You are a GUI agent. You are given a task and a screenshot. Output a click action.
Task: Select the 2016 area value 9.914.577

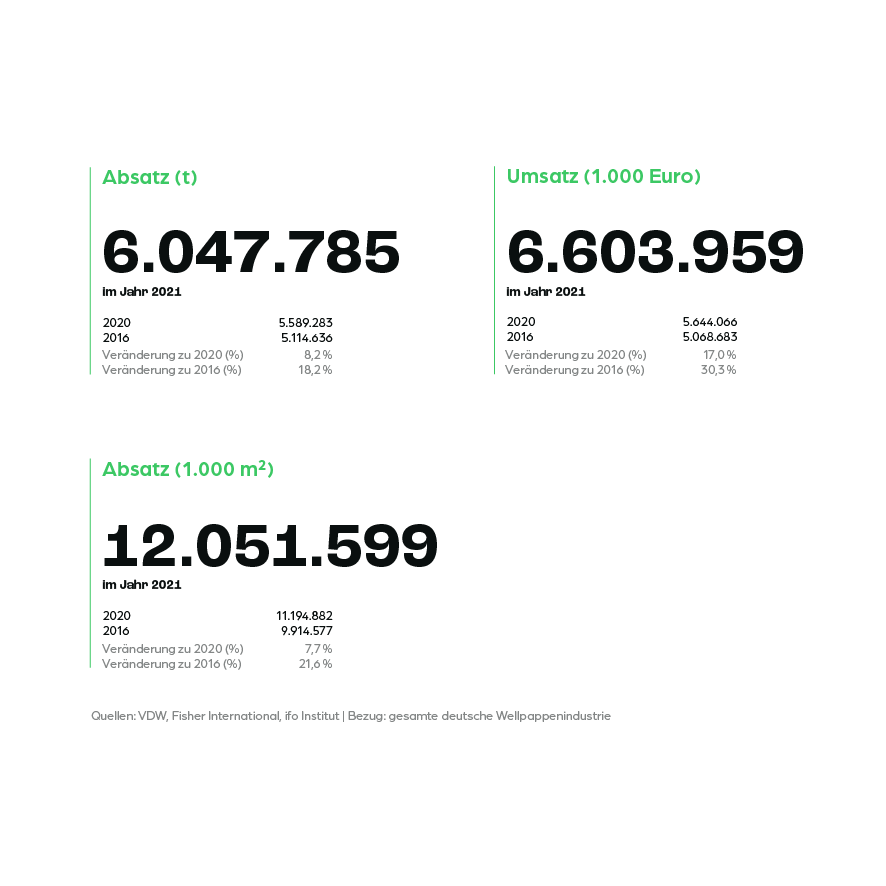point(307,631)
